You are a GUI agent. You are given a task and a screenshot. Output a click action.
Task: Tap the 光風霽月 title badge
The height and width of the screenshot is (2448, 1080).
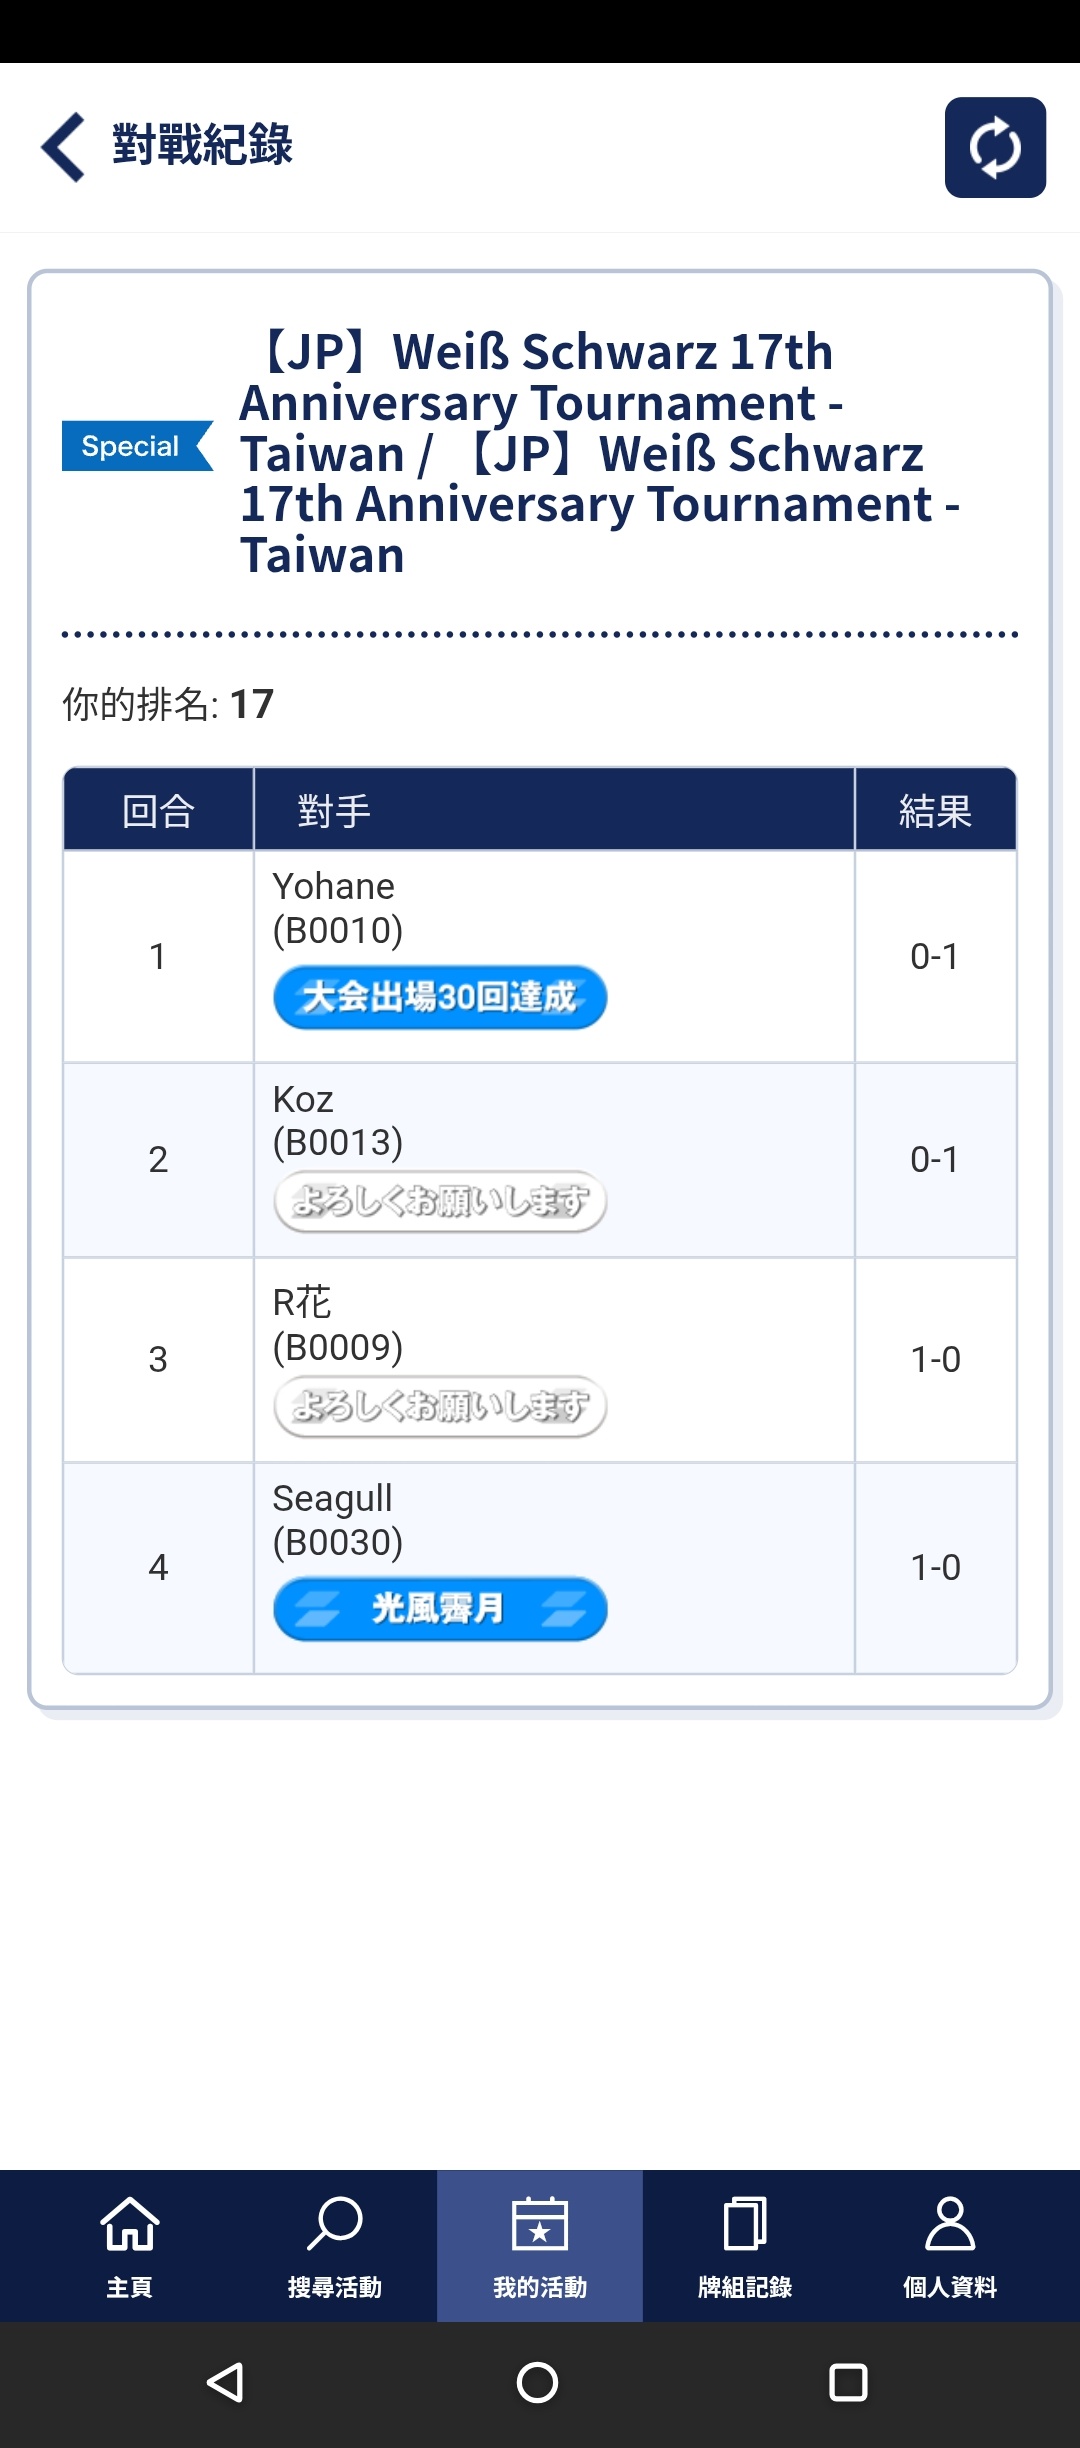point(440,1609)
